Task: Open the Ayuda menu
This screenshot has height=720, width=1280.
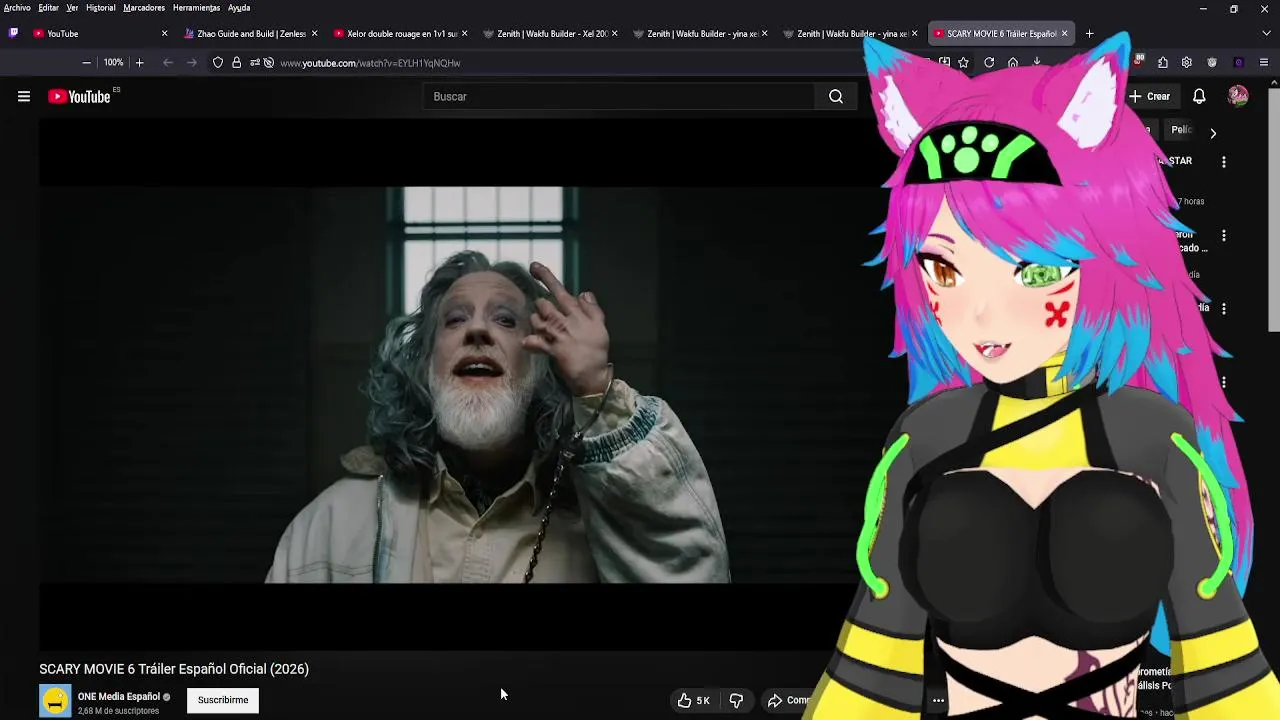Action: (x=239, y=8)
